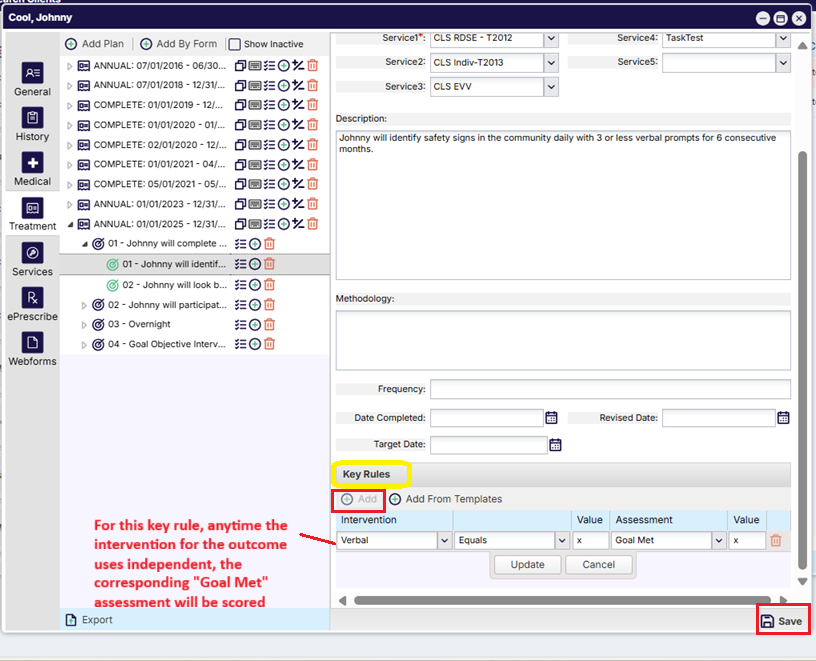The width and height of the screenshot is (816, 661).
Task: Open Service5 dropdown
Action: pyautogui.click(x=783, y=62)
